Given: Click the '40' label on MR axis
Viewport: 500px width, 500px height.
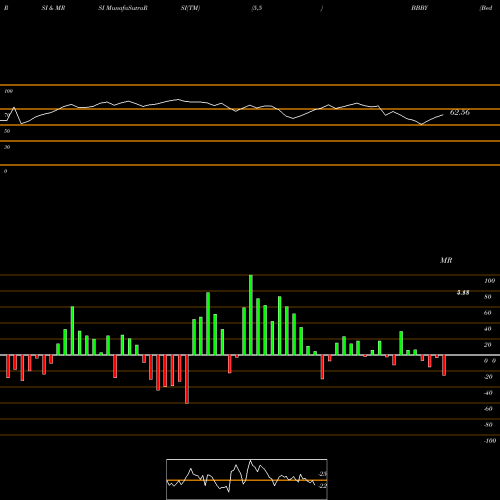Looking at the screenshot, I should coord(488,329).
